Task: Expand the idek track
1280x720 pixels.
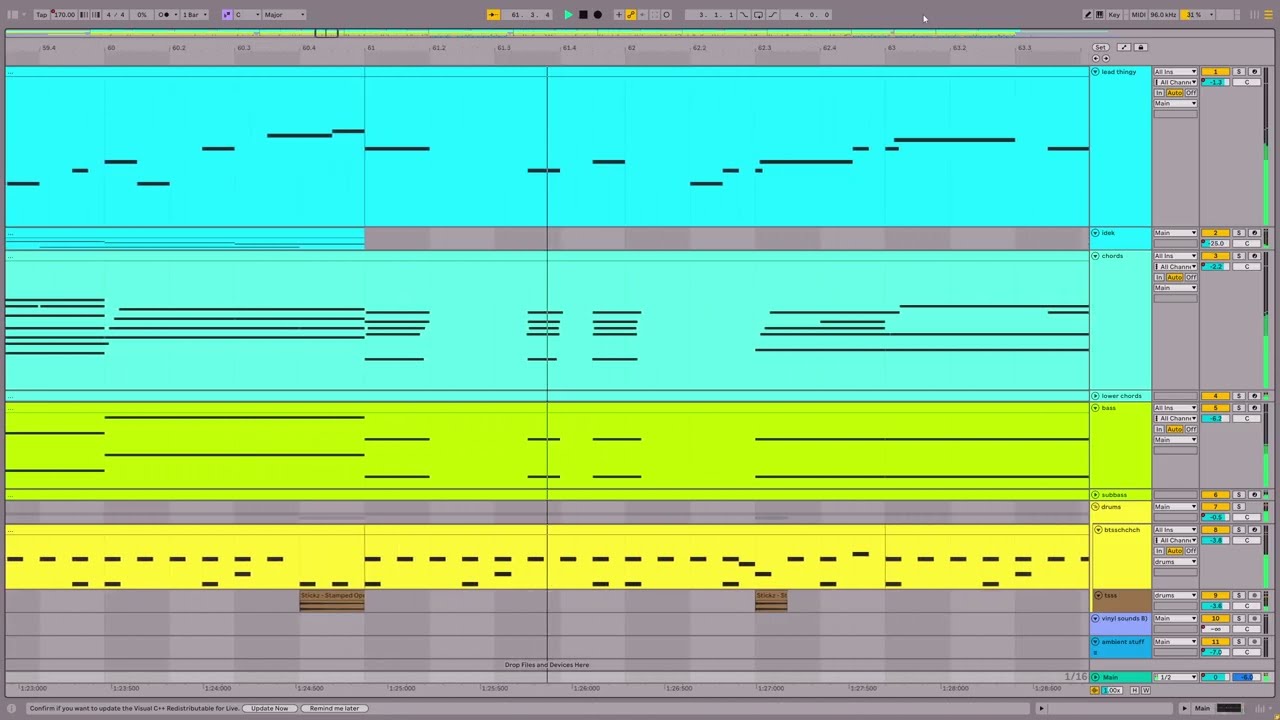Action: click(x=1095, y=233)
